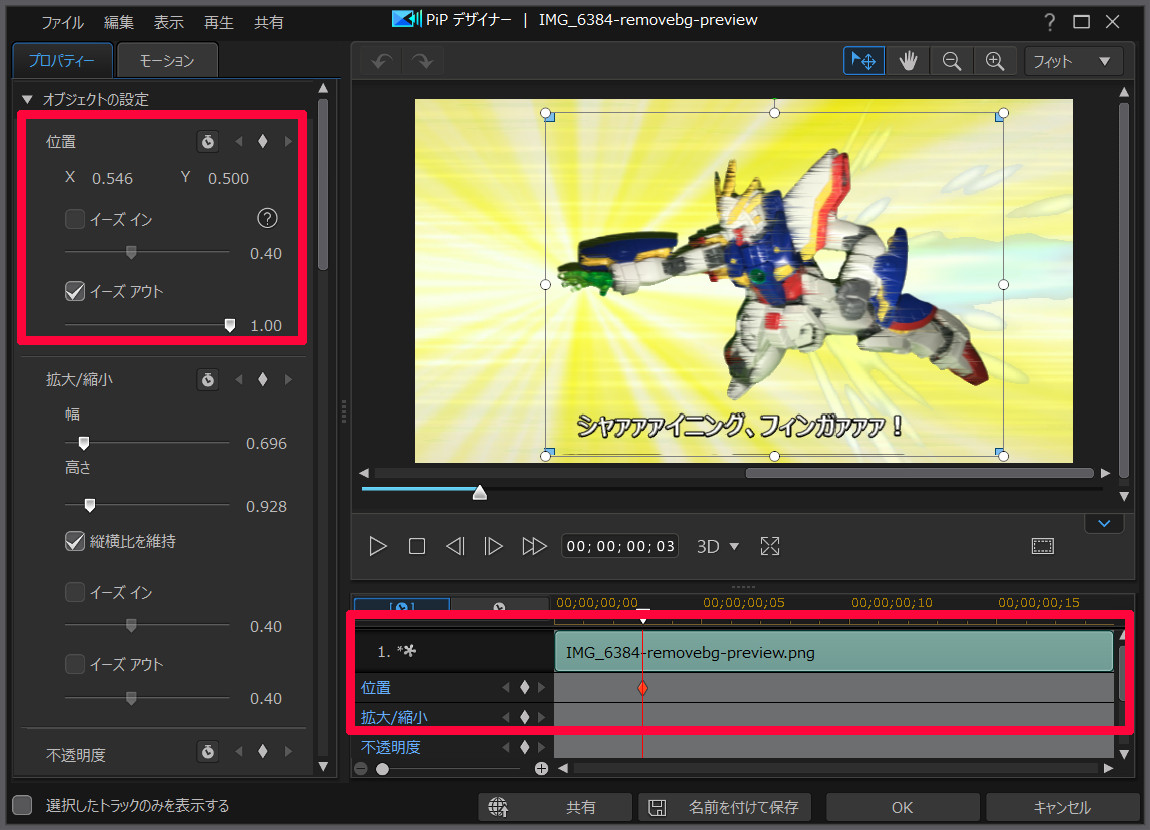Uncheck 縦横比を維持 checkbox
The width and height of the screenshot is (1150, 830).
[x=75, y=541]
